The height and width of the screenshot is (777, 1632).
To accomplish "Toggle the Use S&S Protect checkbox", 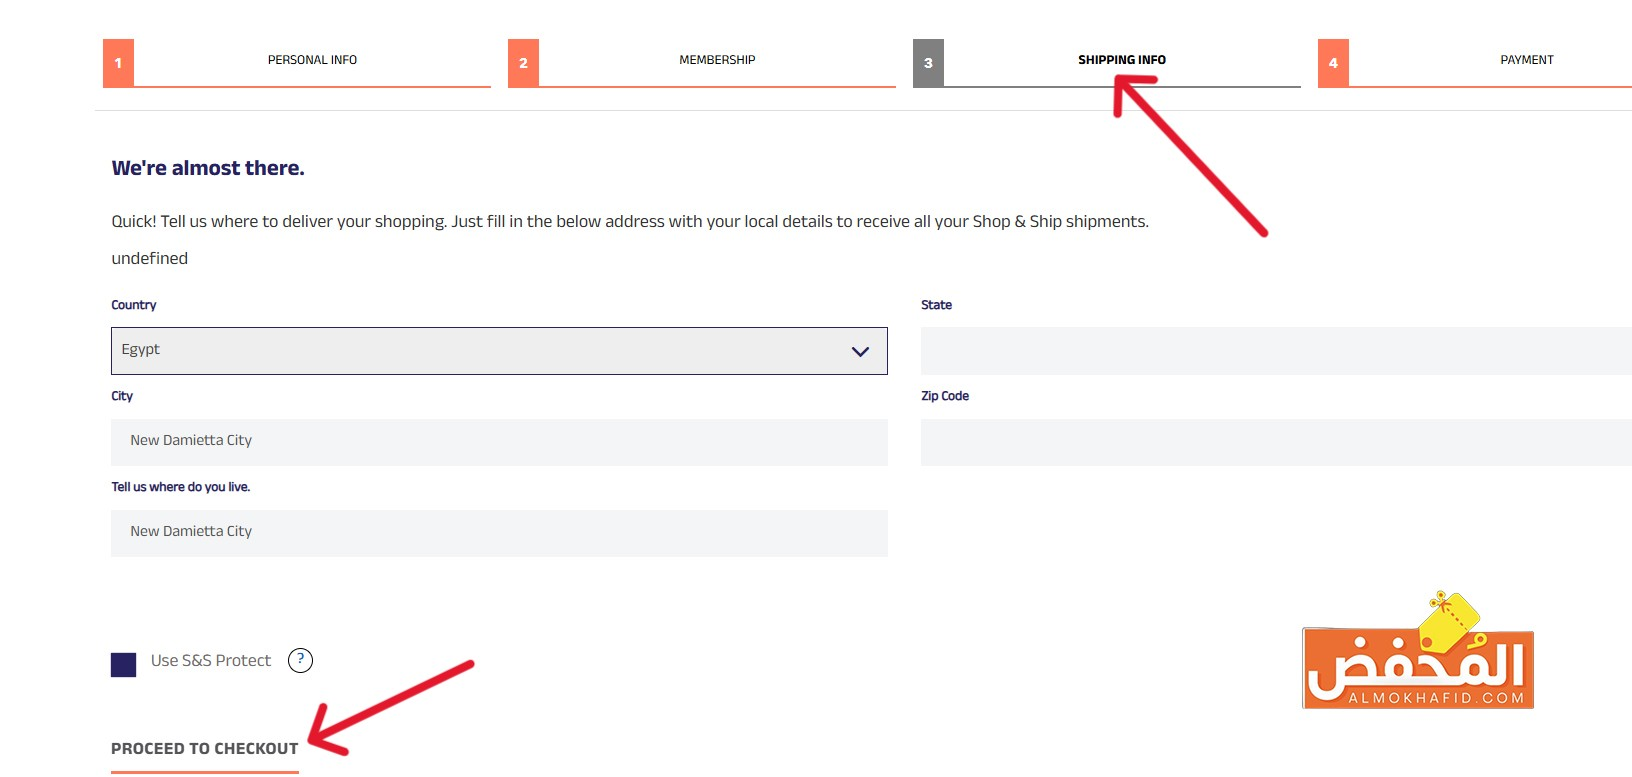I will [123, 665].
